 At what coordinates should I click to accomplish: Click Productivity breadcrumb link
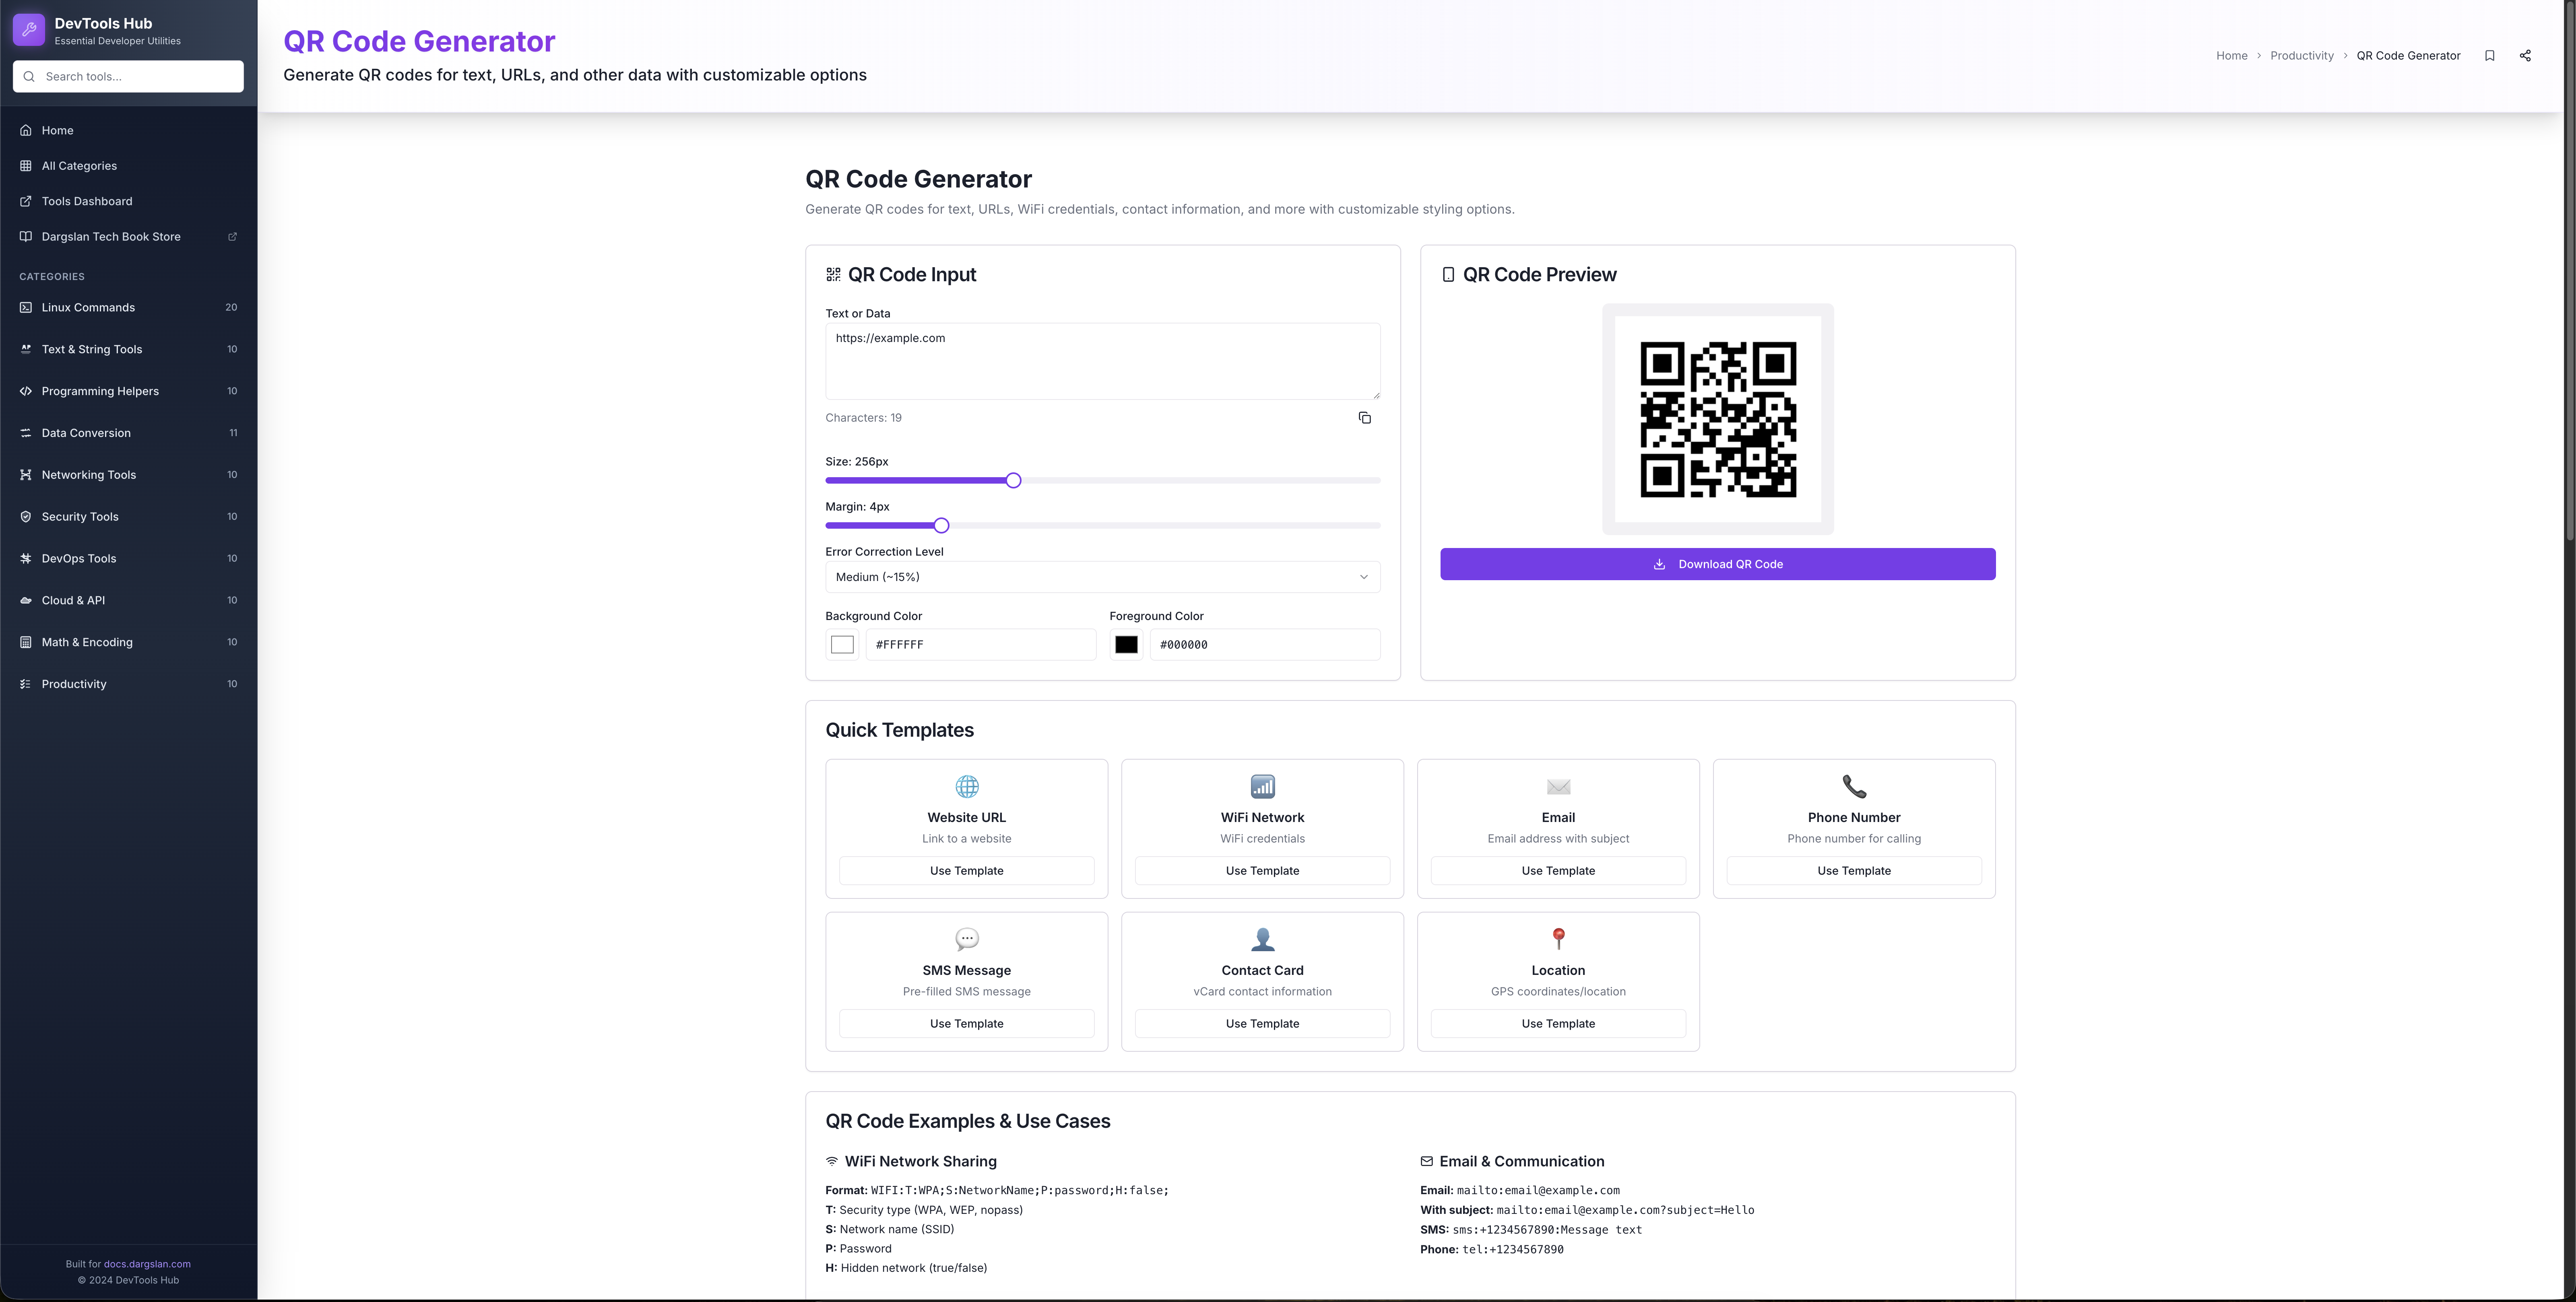click(2301, 56)
